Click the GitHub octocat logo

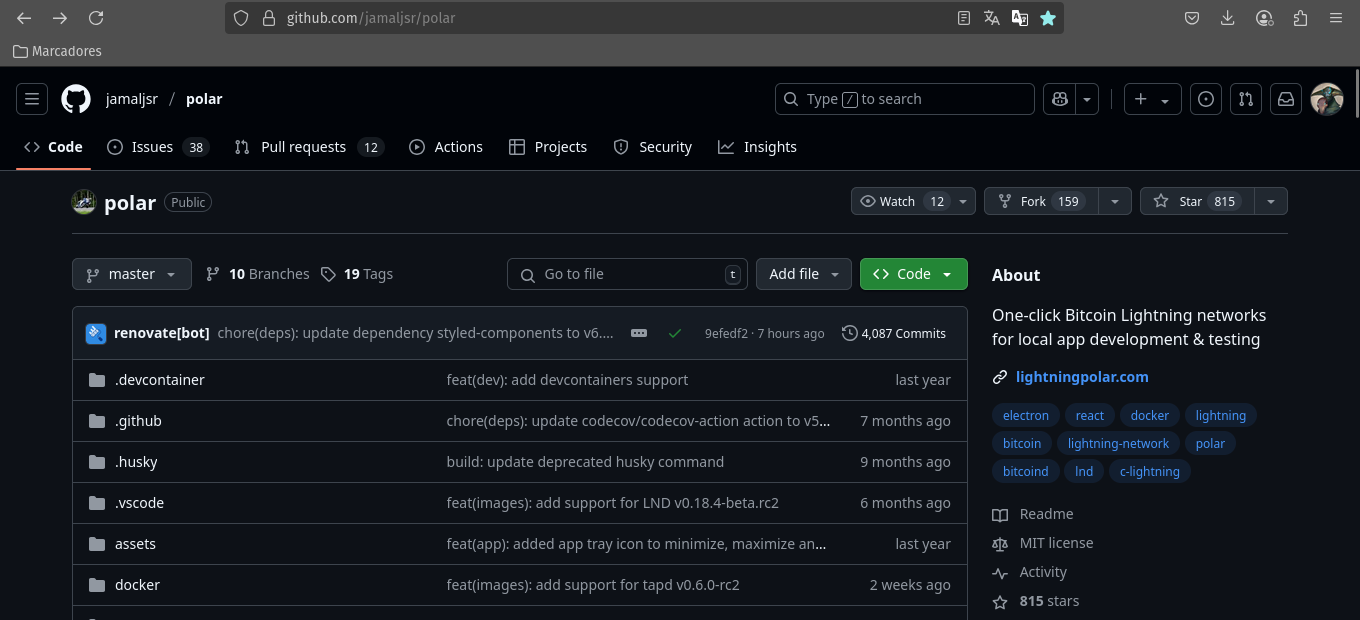tap(75, 98)
